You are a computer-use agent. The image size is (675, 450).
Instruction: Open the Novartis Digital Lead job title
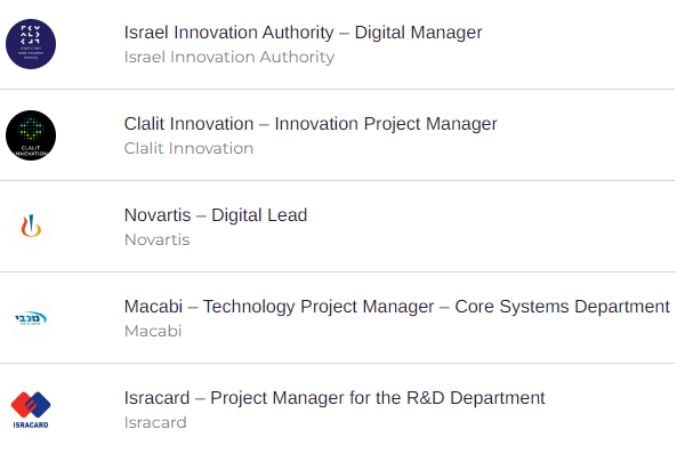click(216, 215)
